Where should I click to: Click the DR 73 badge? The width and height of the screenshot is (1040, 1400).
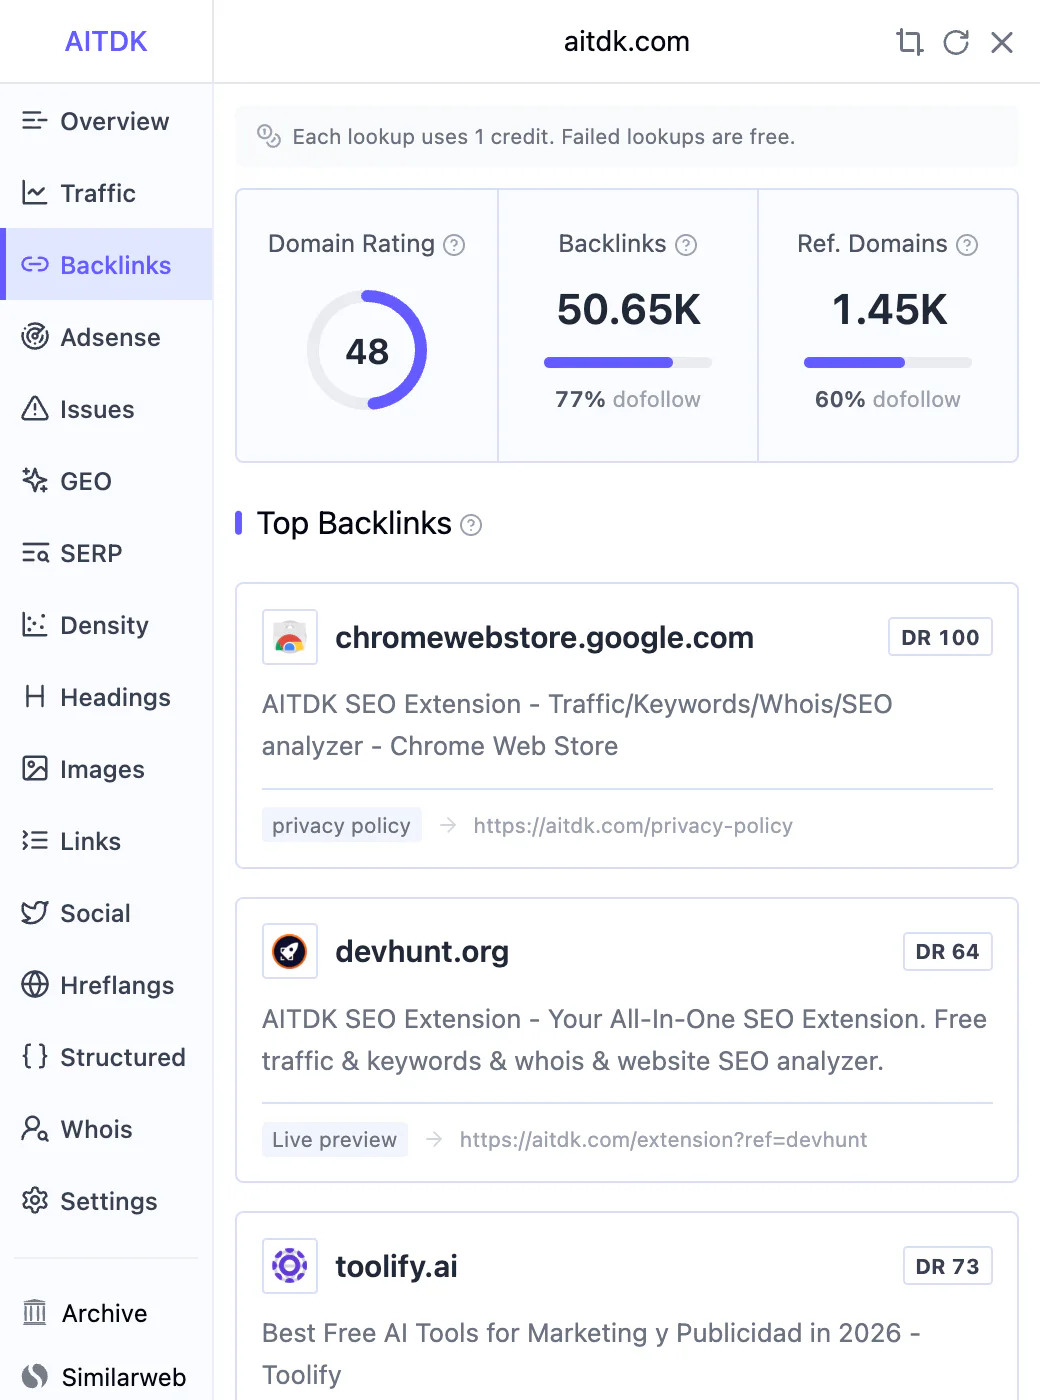click(x=947, y=1266)
